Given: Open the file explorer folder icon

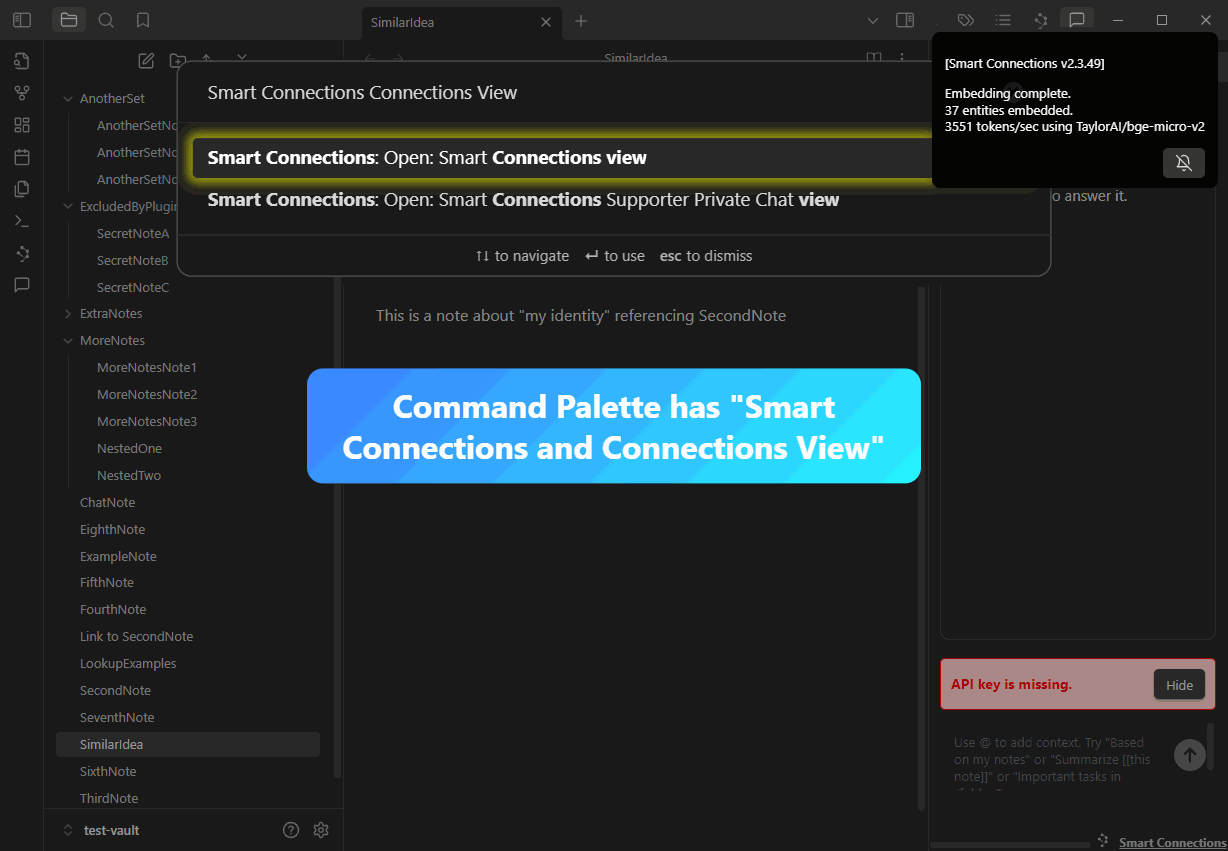Looking at the screenshot, I should tap(69, 20).
